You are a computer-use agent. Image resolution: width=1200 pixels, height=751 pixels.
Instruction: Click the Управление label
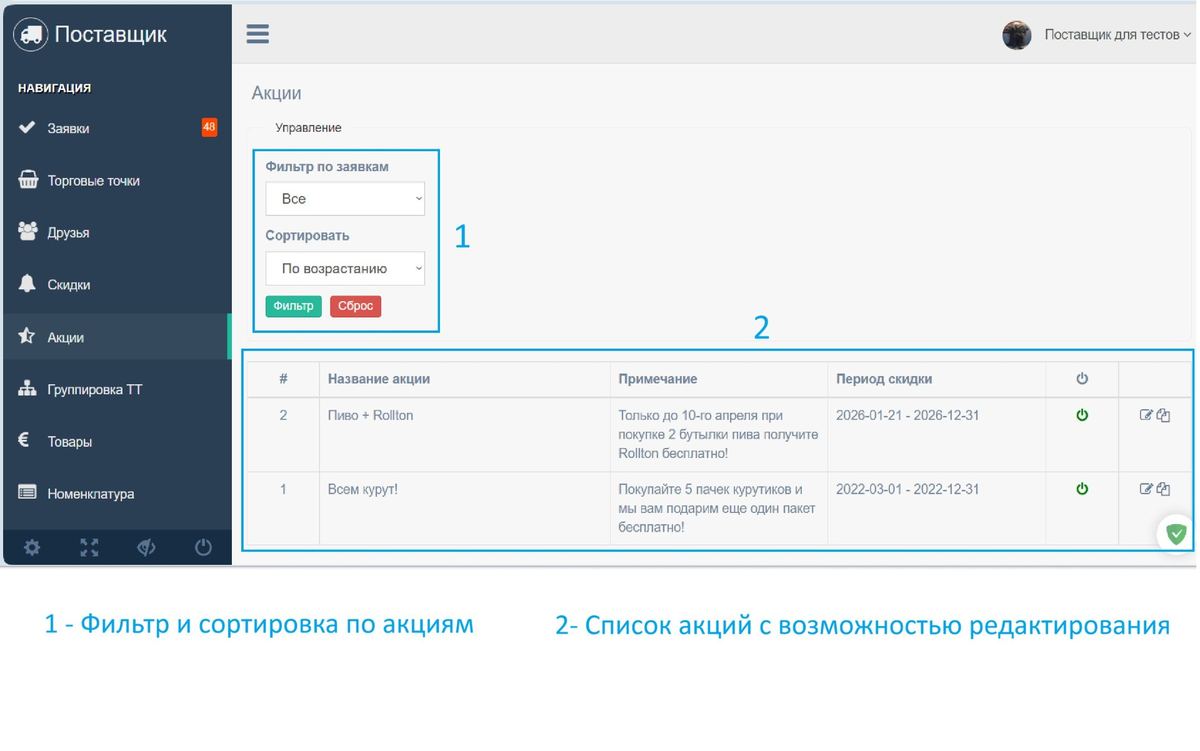pyautogui.click(x=308, y=128)
